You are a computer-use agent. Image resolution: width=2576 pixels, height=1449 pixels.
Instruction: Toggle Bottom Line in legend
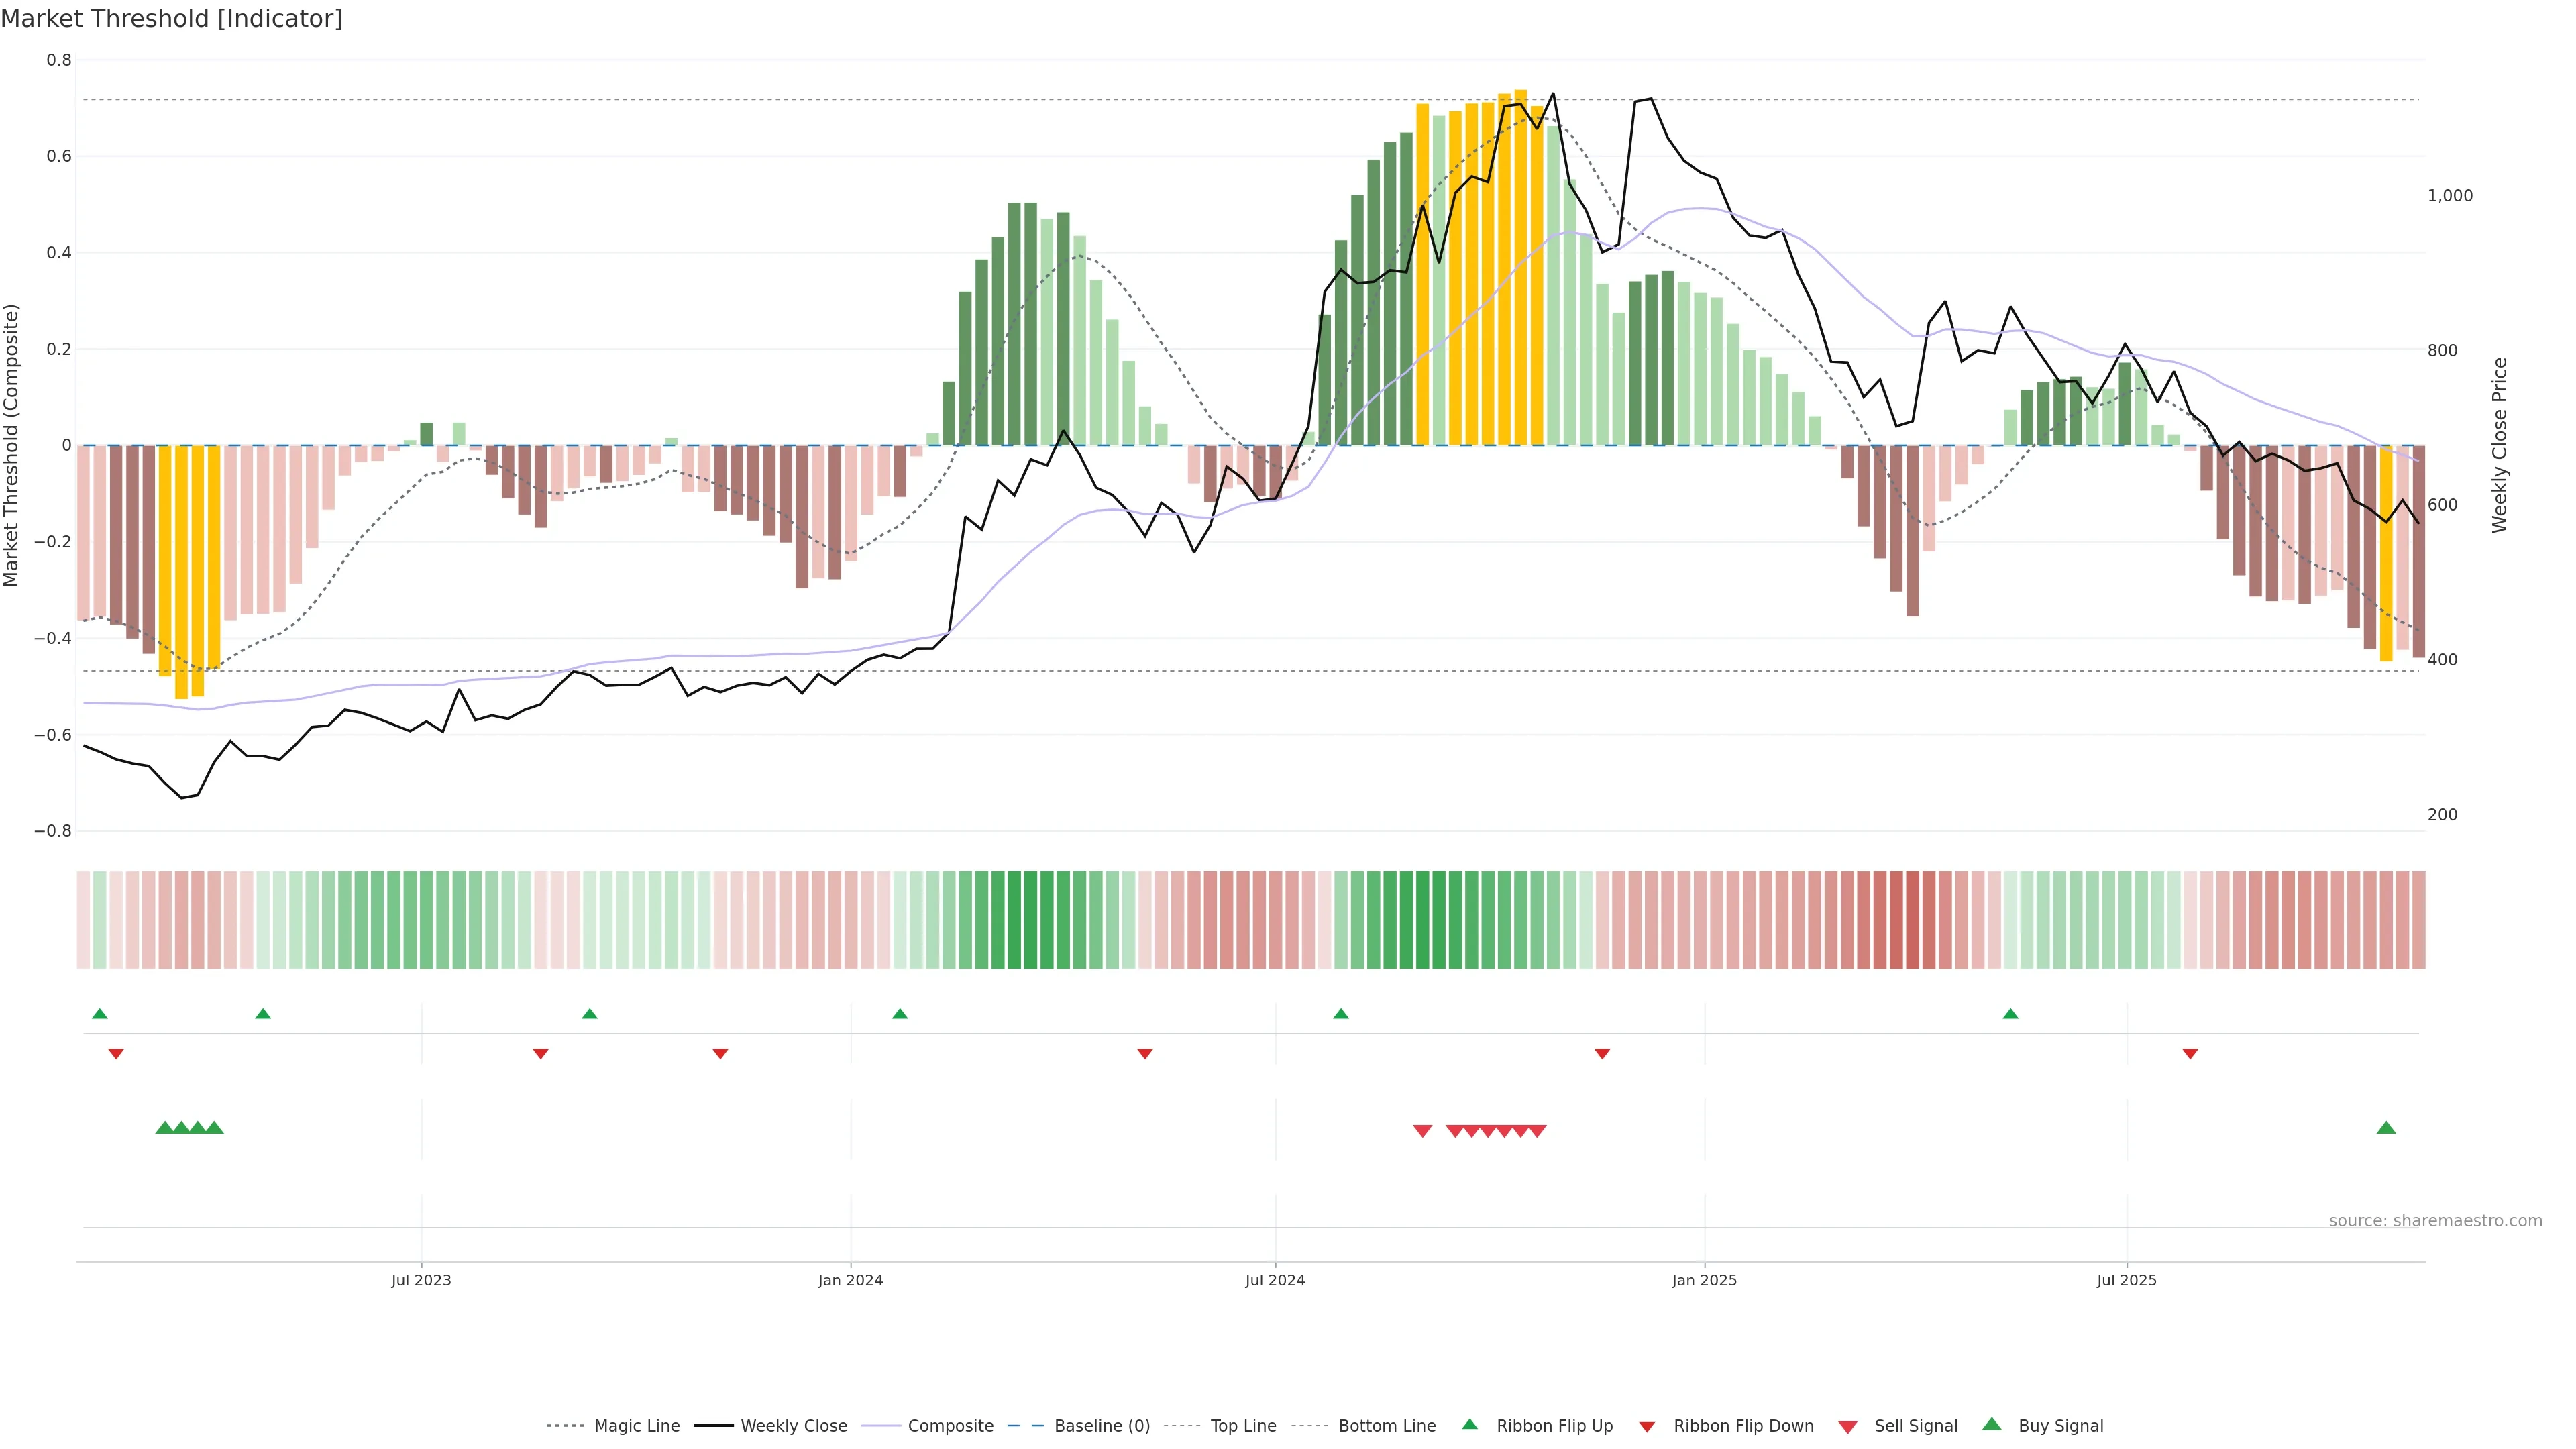coord(1386,1426)
